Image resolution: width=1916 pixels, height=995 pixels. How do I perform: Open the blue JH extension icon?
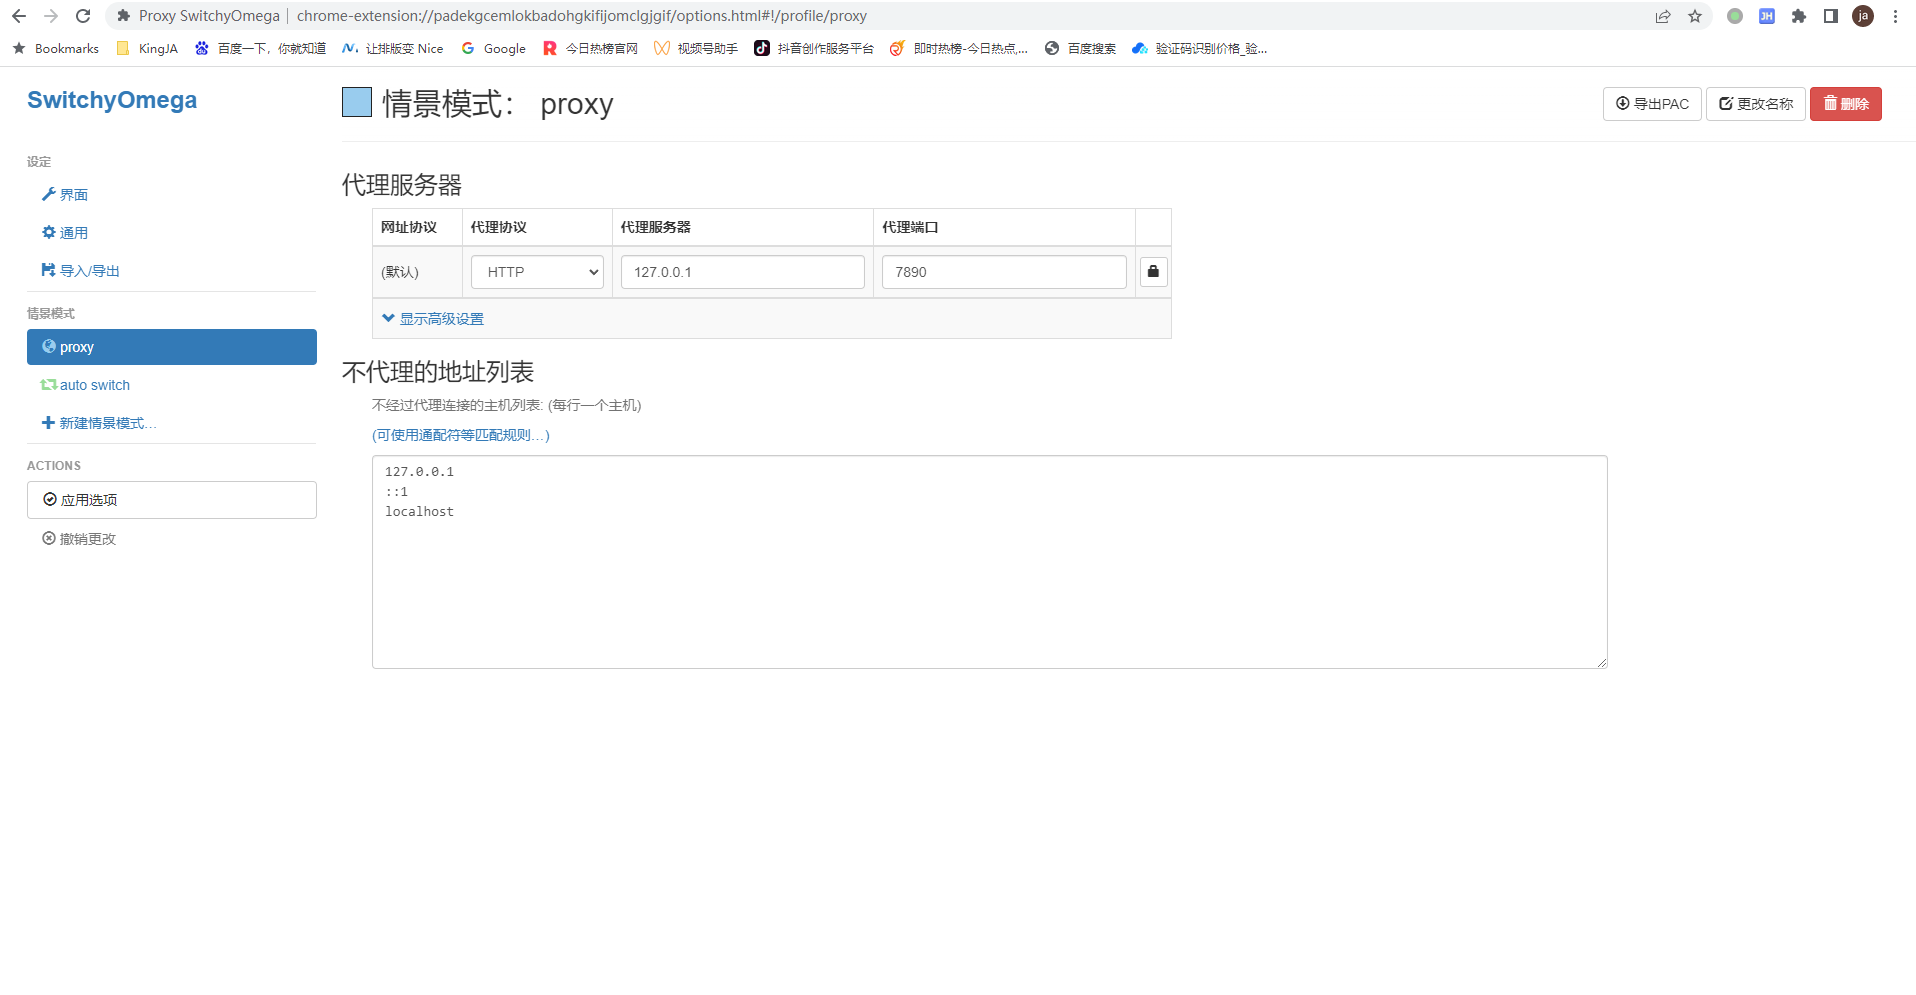(1767, 16)
